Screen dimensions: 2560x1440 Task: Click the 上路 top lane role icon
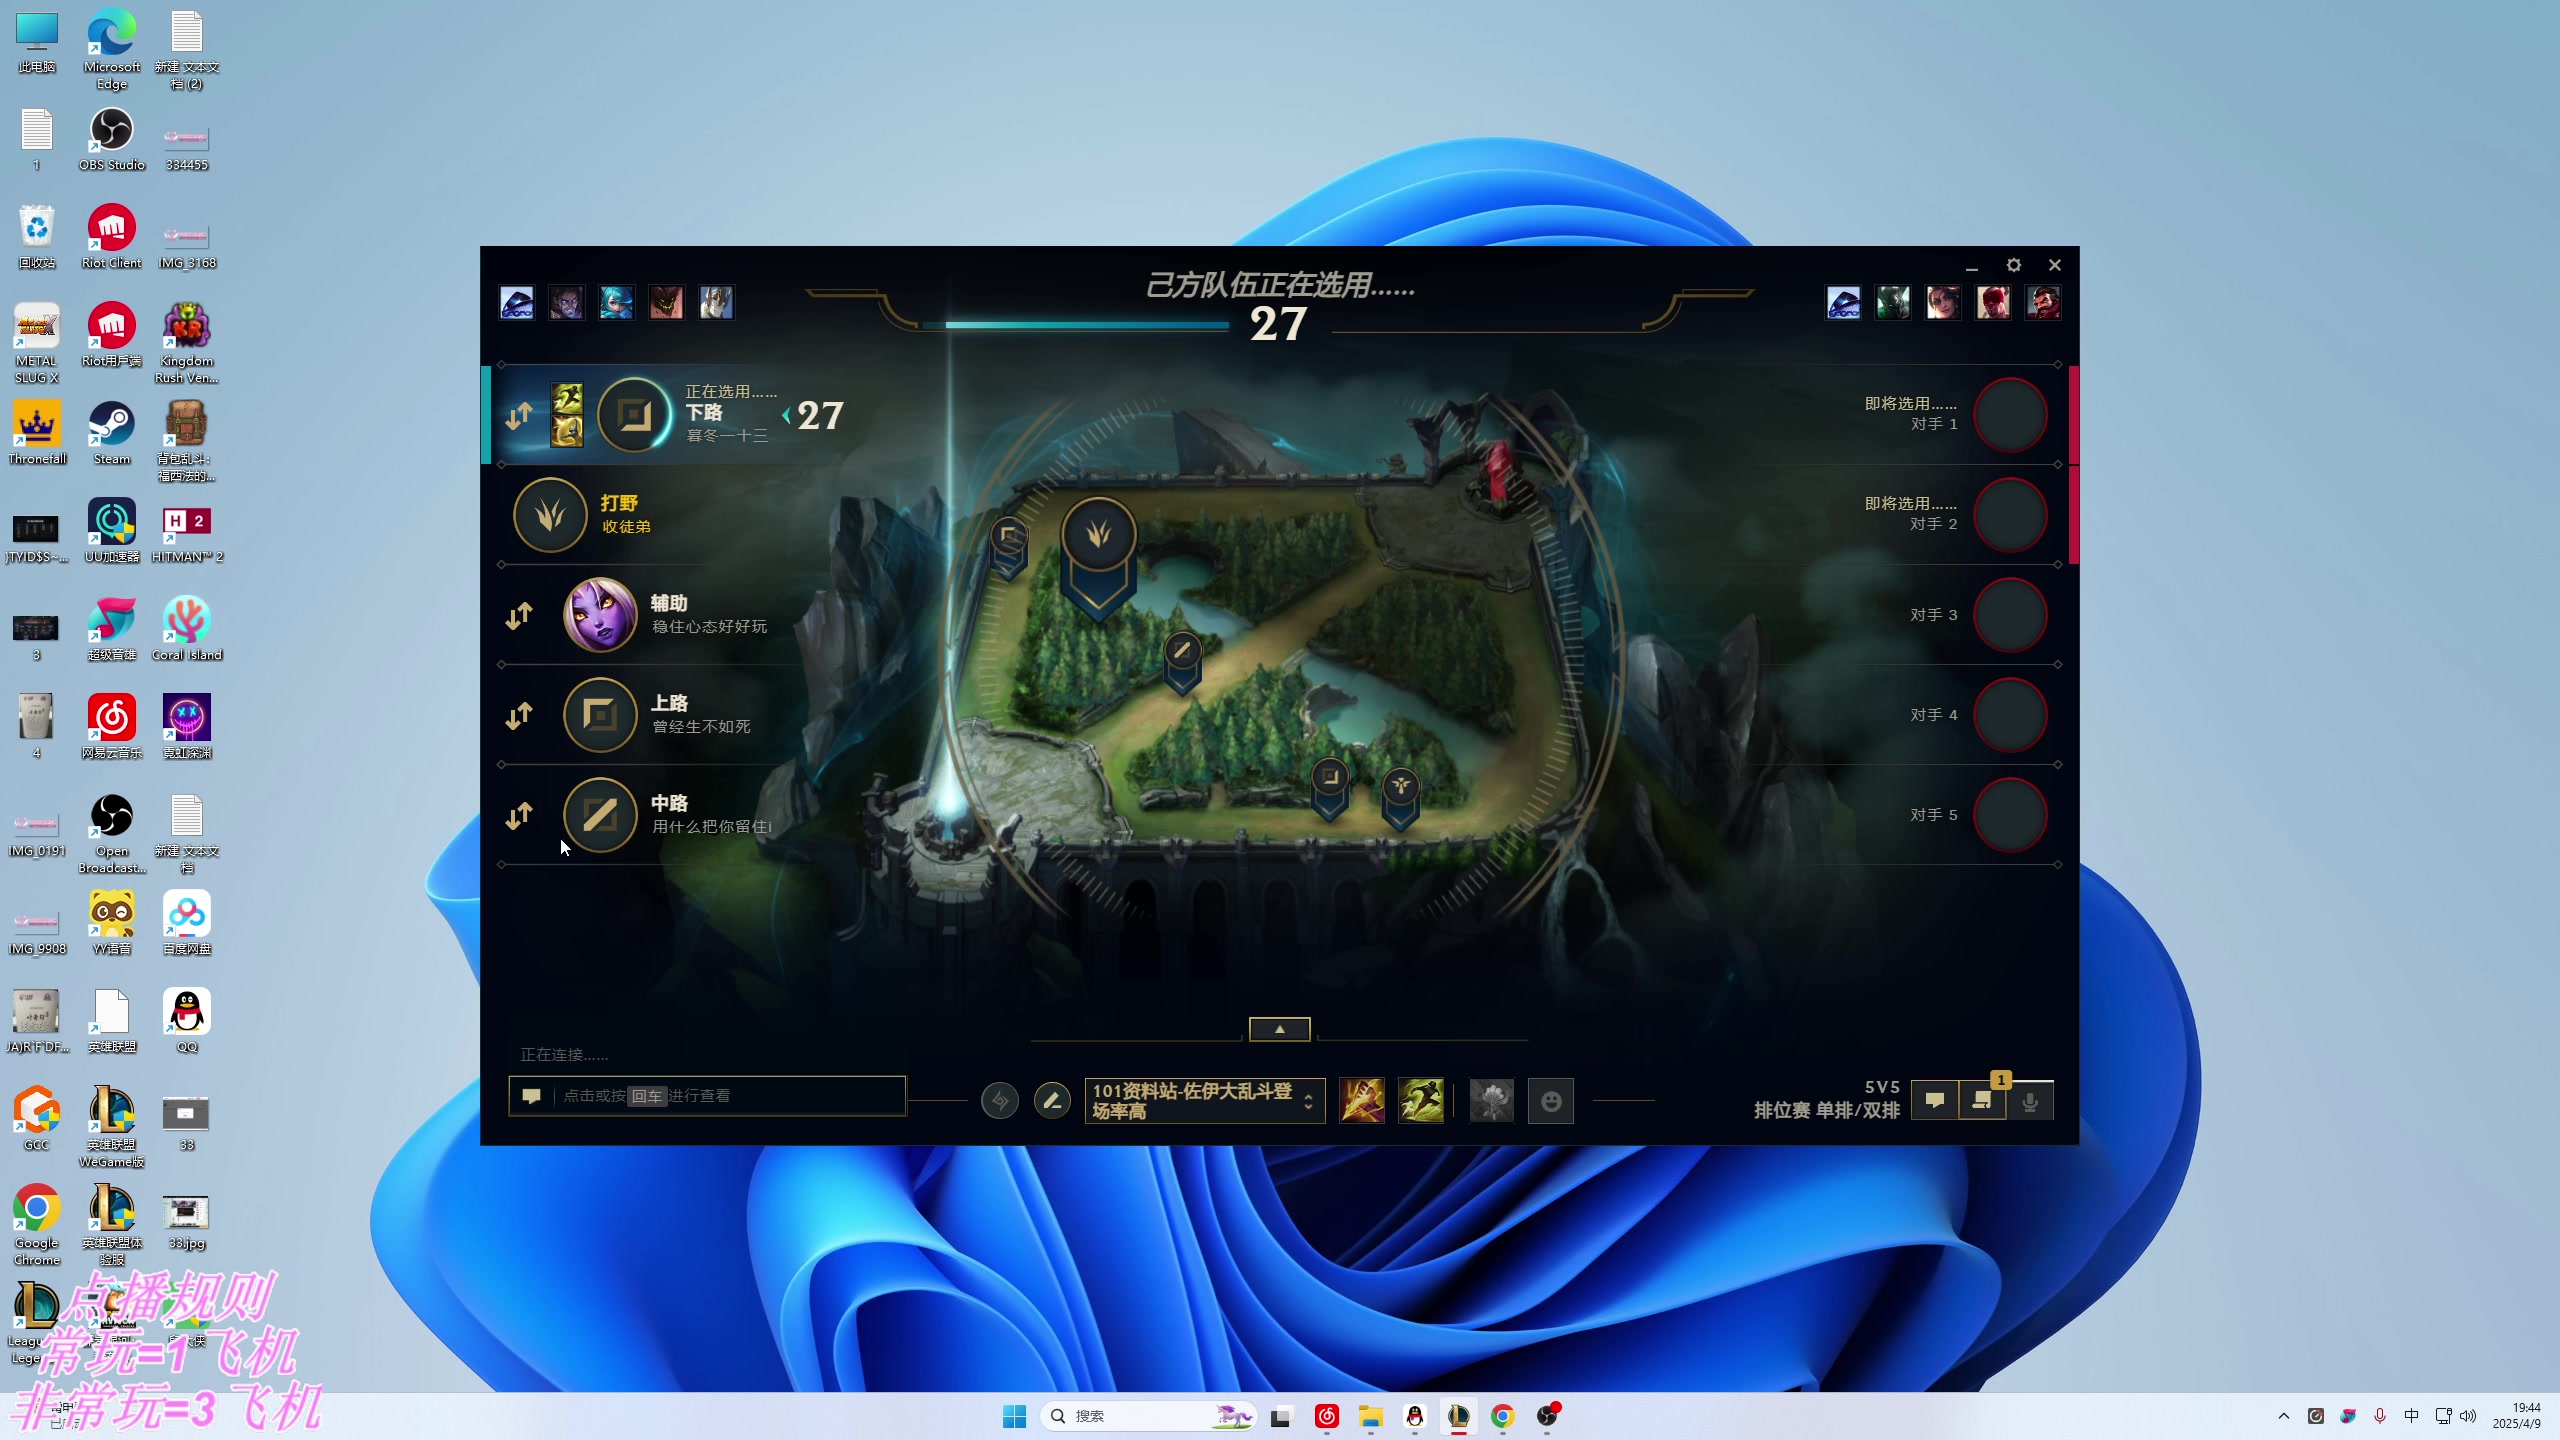[x=600, y=715]
